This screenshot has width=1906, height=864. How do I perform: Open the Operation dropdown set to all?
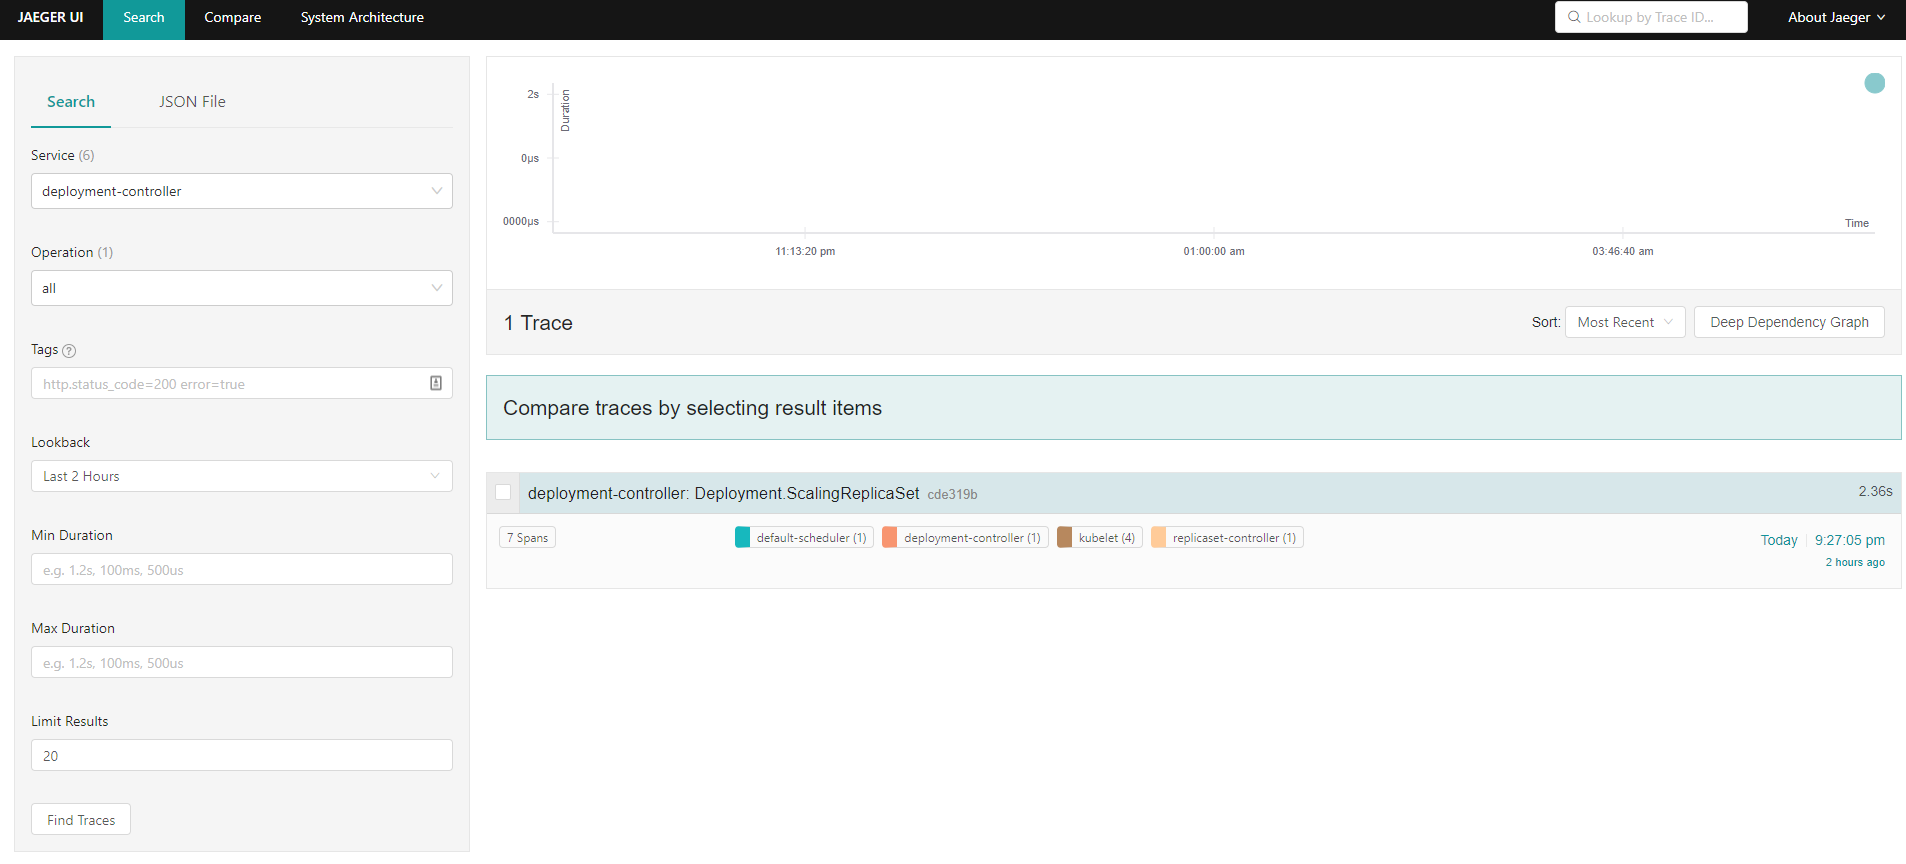point(242,288)
